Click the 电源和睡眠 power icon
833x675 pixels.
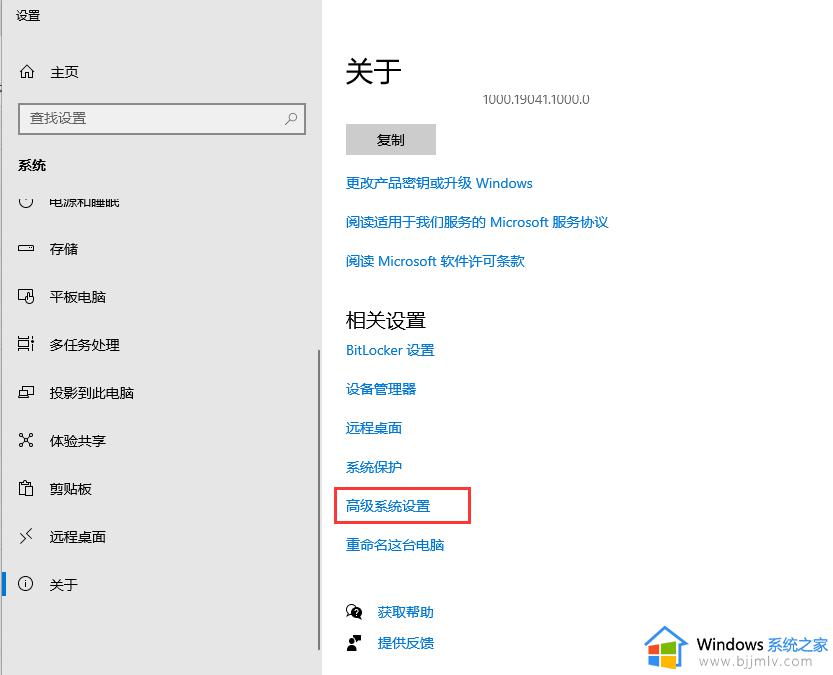coord(26,202)
